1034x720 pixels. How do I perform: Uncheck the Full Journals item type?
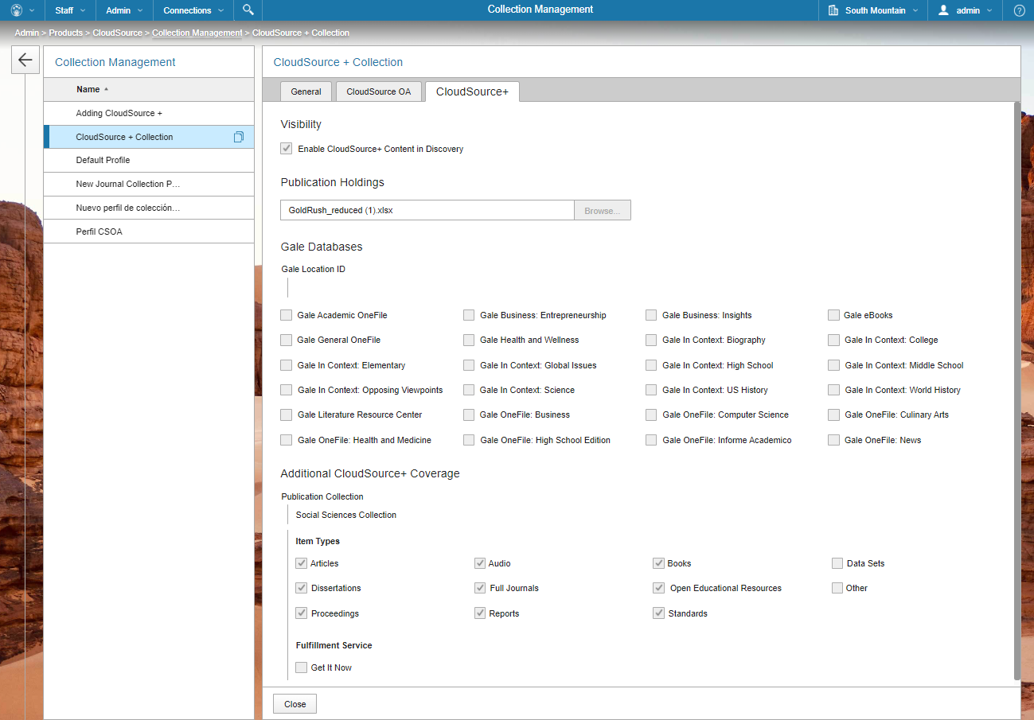coord(480,587)
